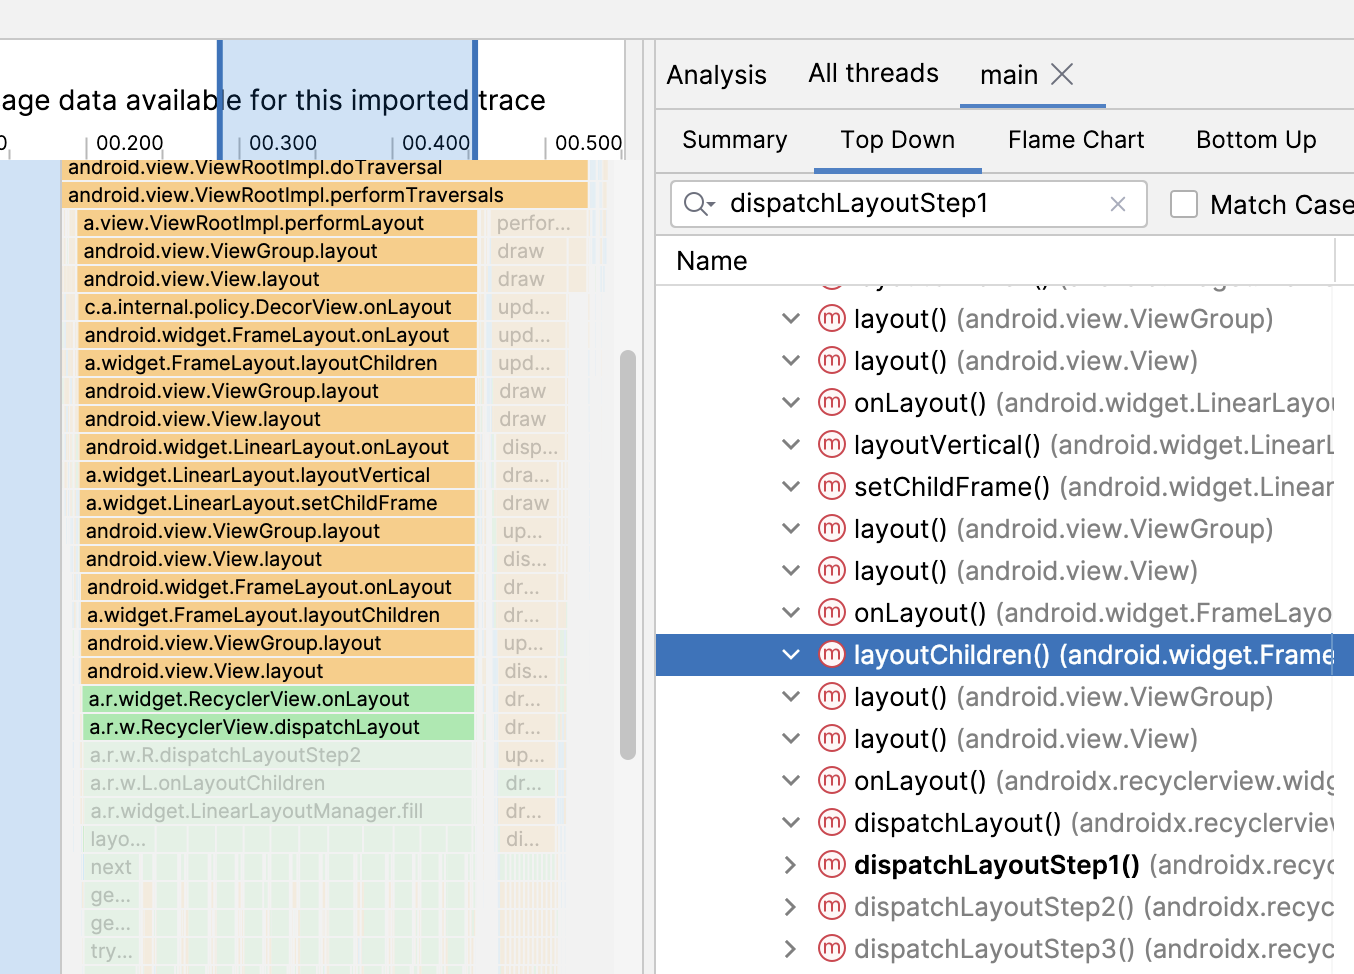Collapse the layoutChildren() tree node
Screen dimensions: 1354x974
pos(790,655)
